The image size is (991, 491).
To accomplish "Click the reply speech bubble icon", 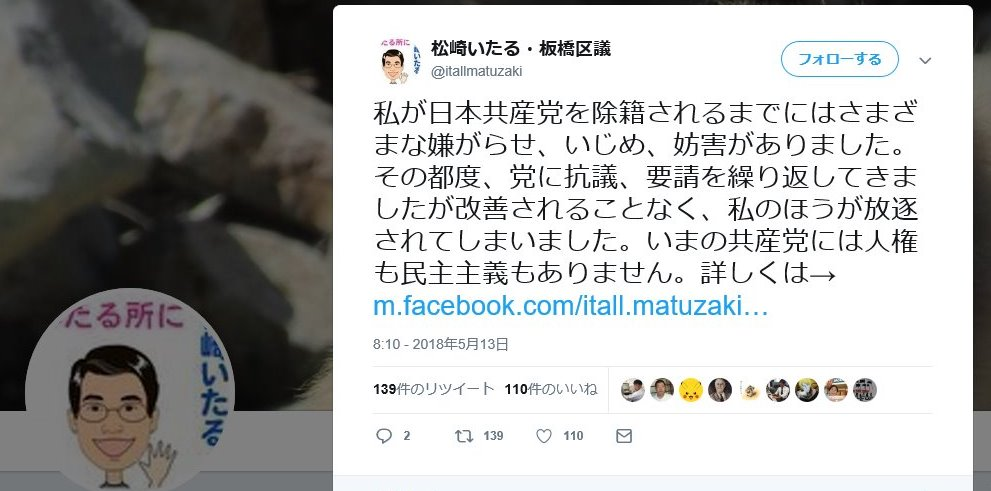I will (384, 436).
